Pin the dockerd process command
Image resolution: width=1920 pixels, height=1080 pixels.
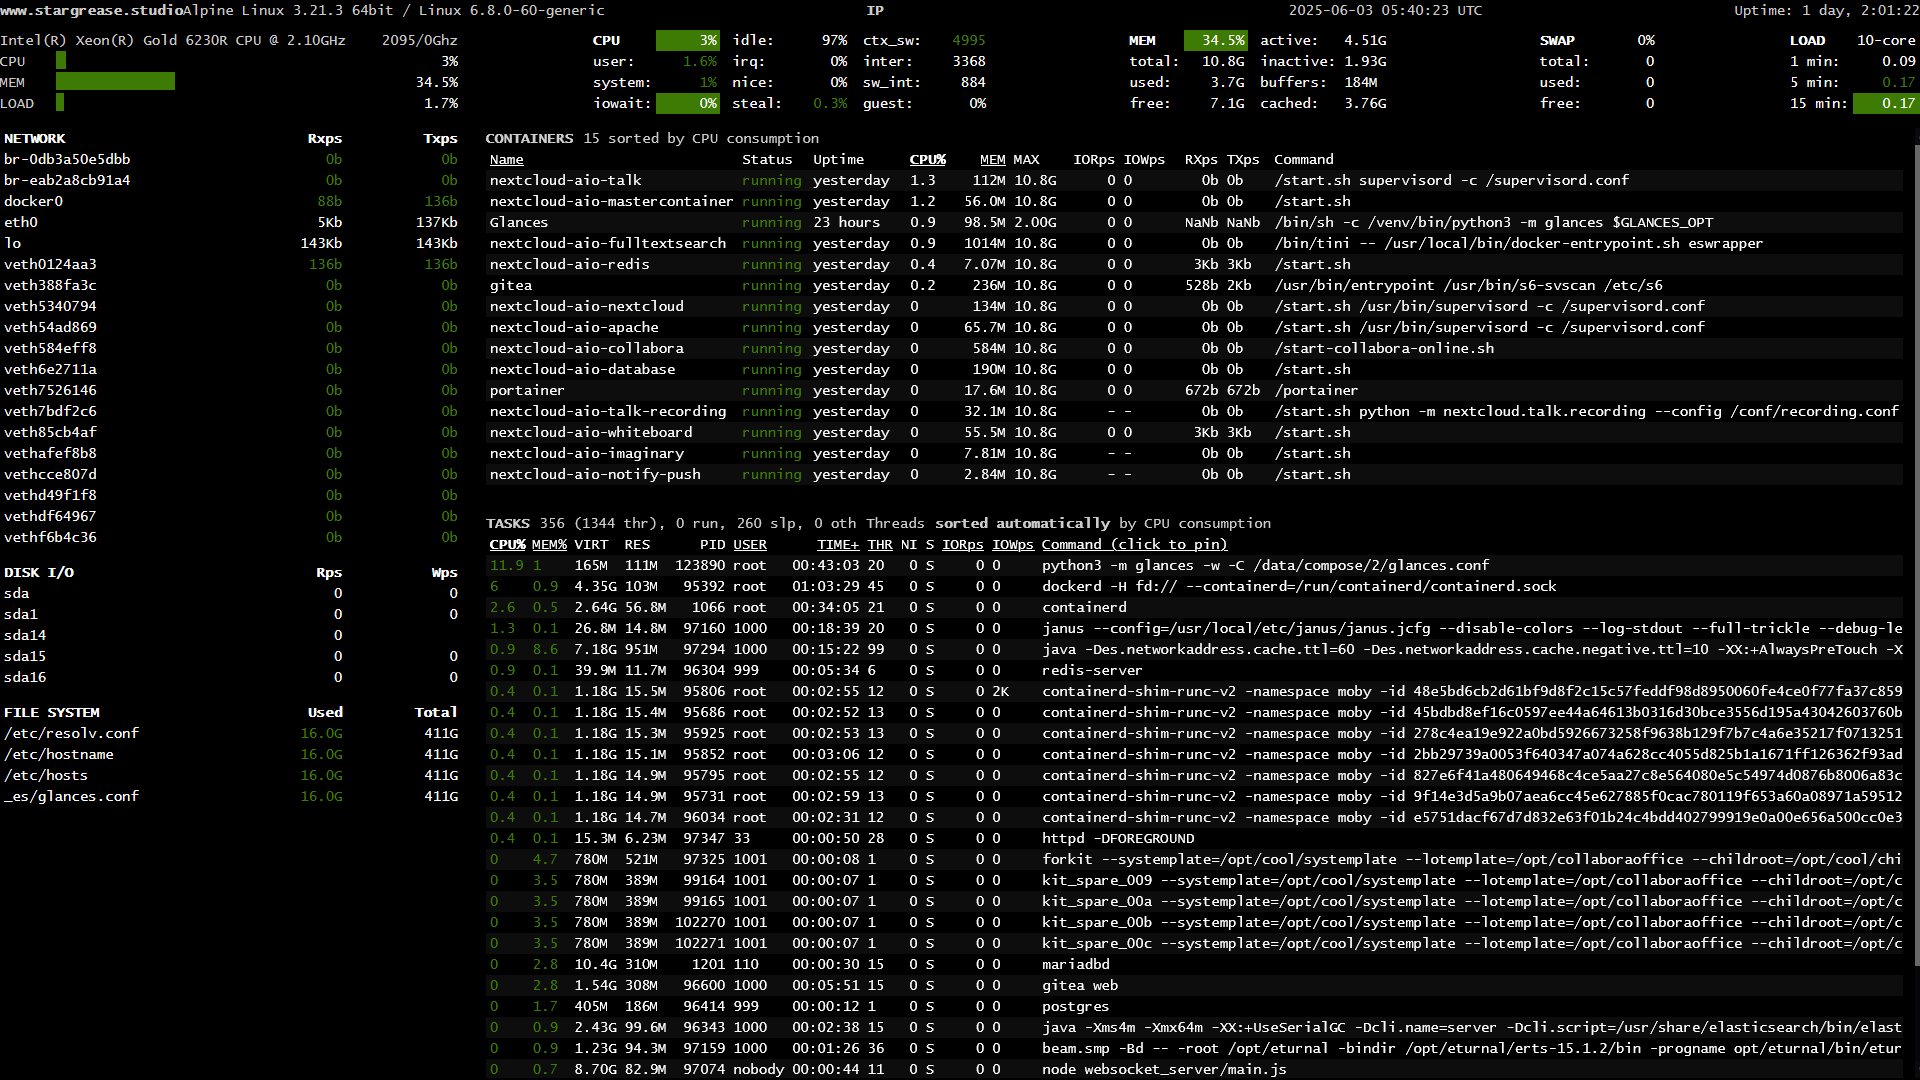1299,587
